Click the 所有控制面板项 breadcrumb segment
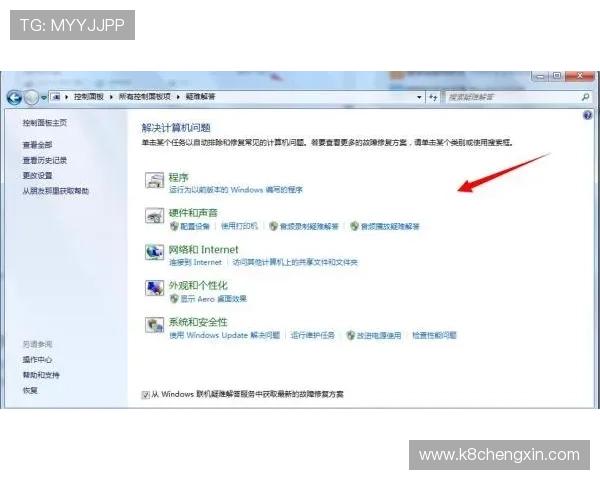The width and height of the screenshot is (600, 480). click(145, 97)
